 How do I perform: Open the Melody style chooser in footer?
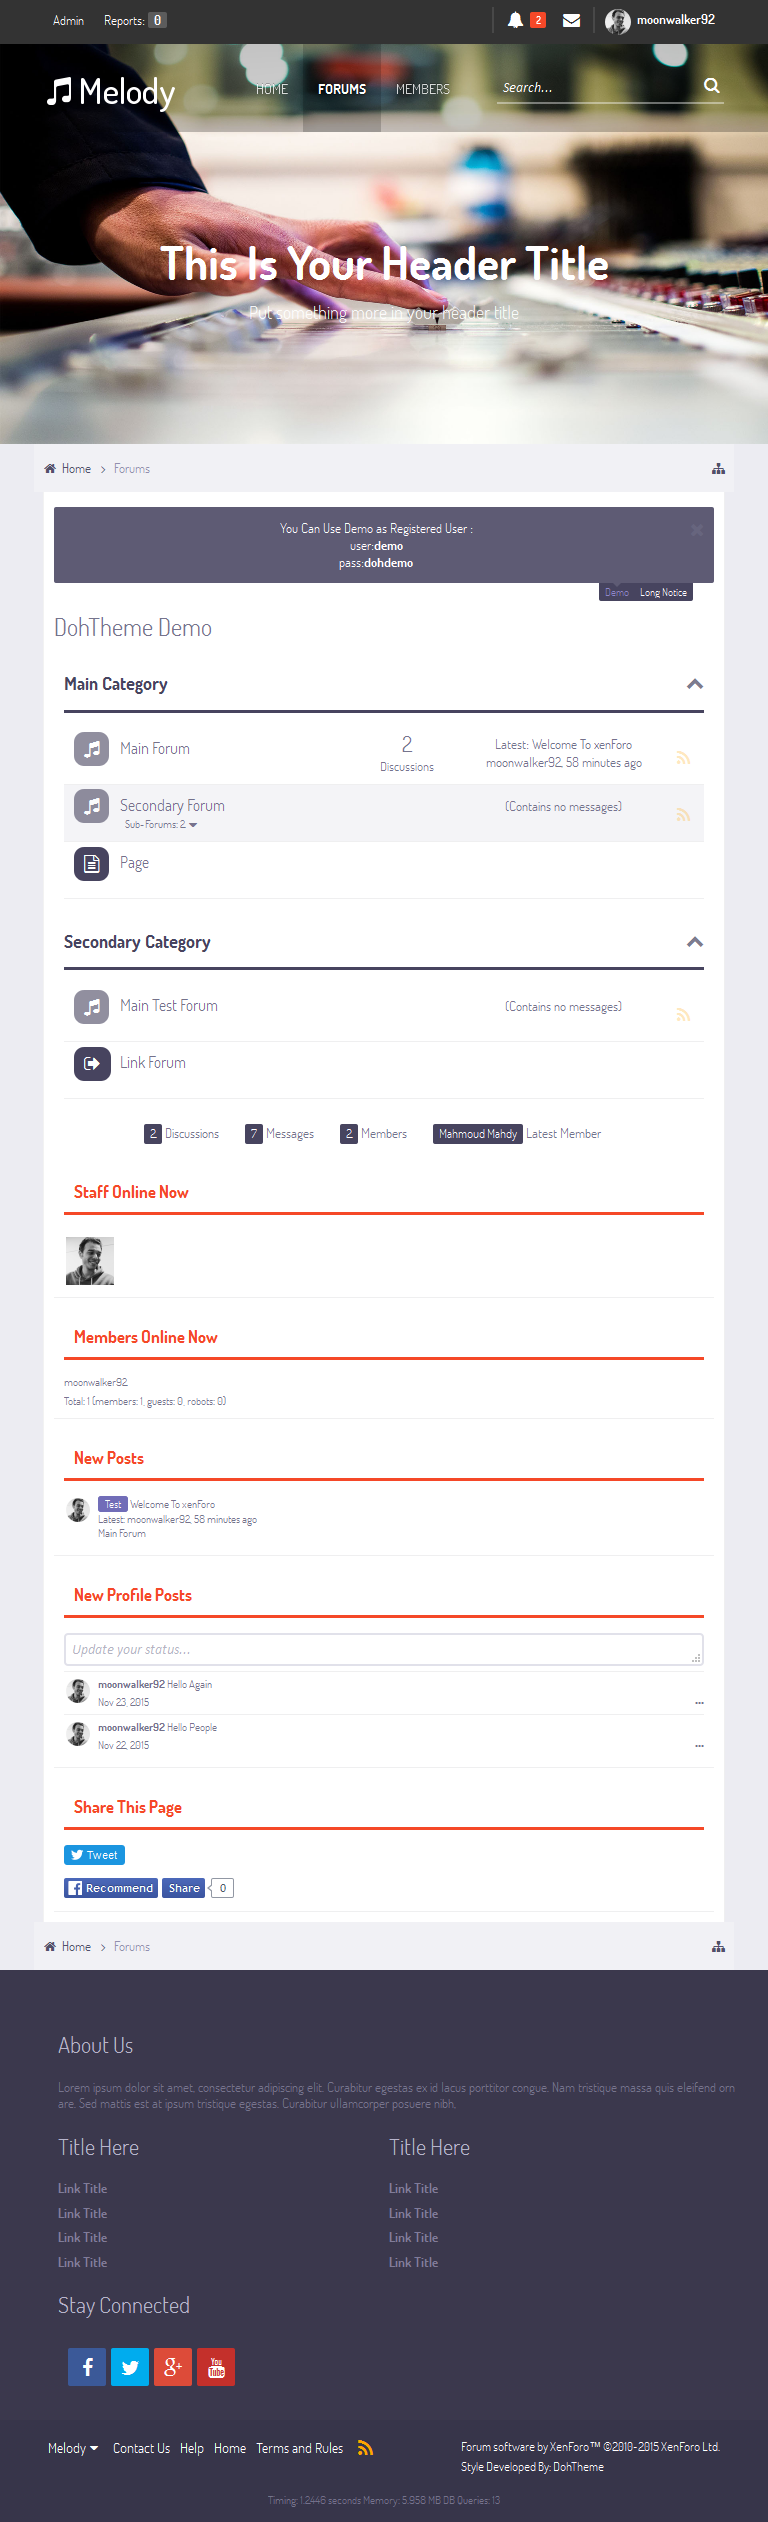tap(73, 2448)
